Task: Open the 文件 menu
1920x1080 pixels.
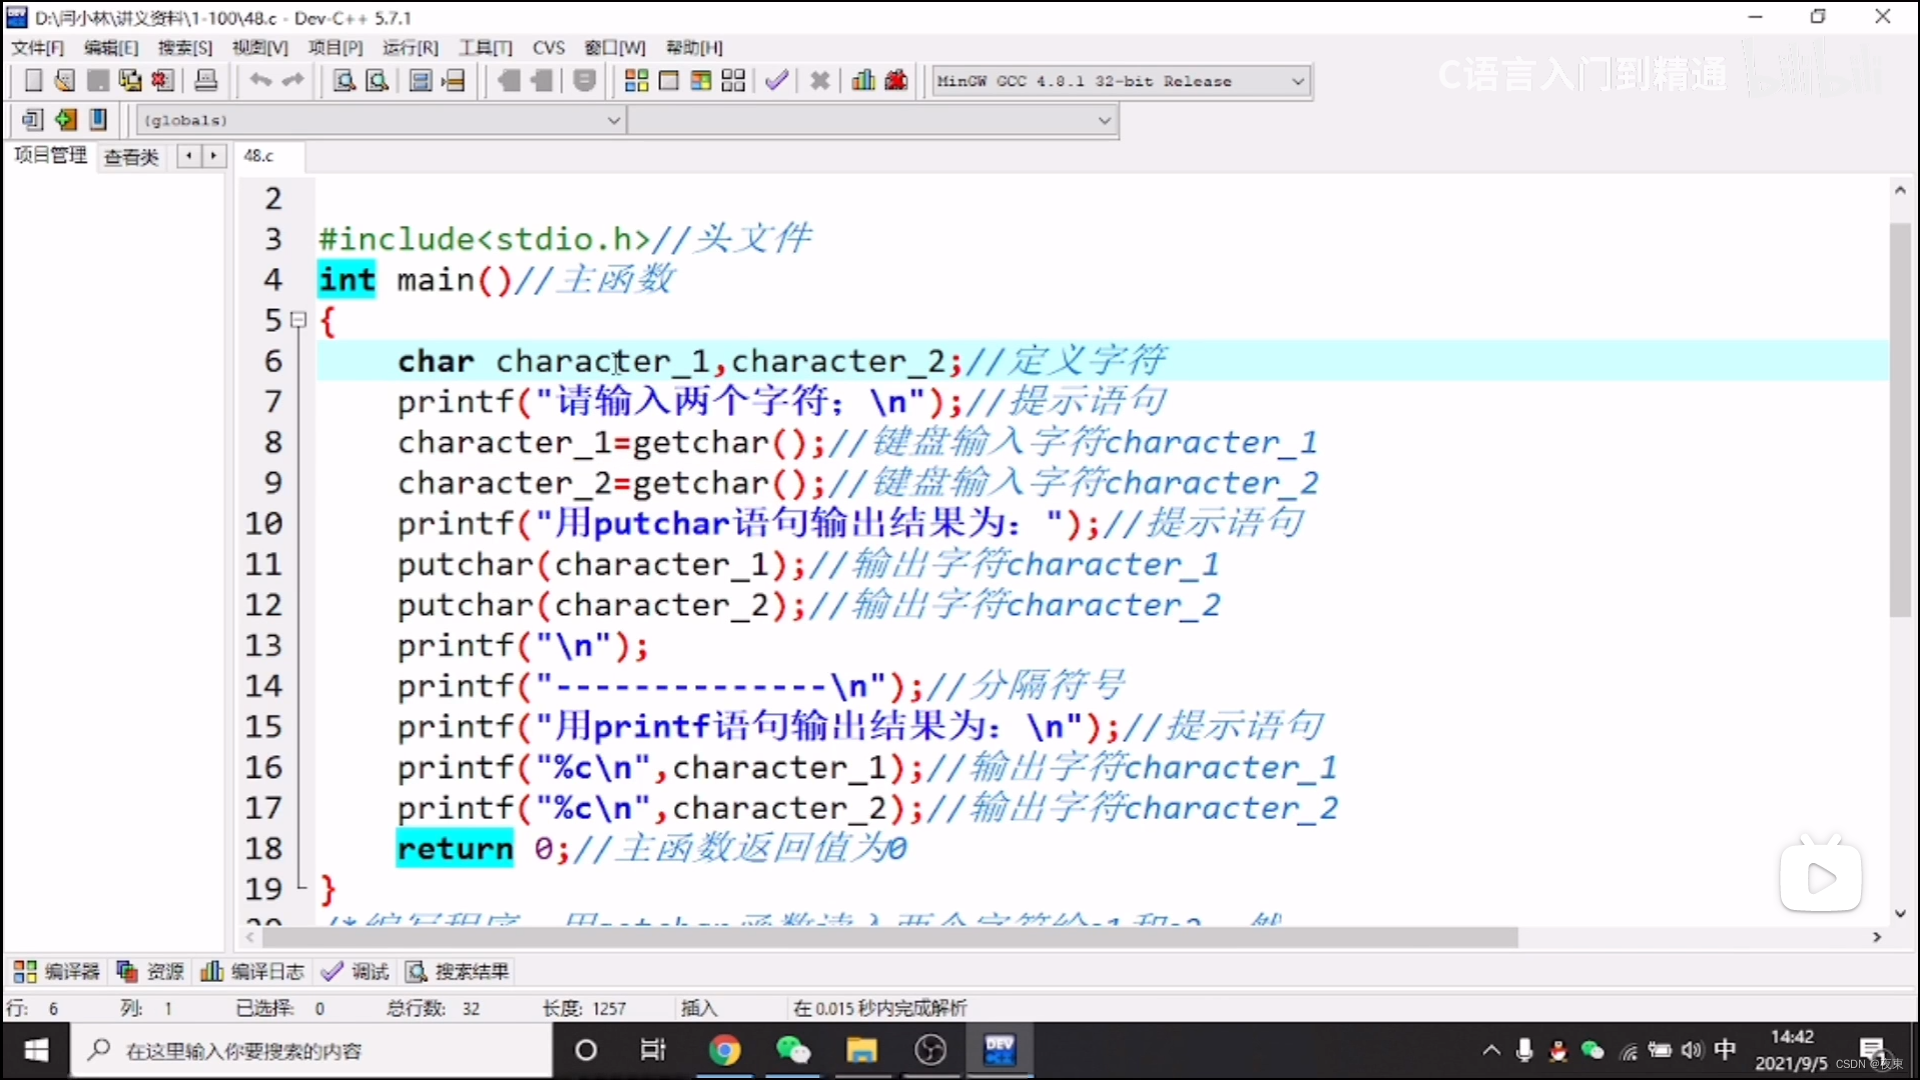Action: 37,47
